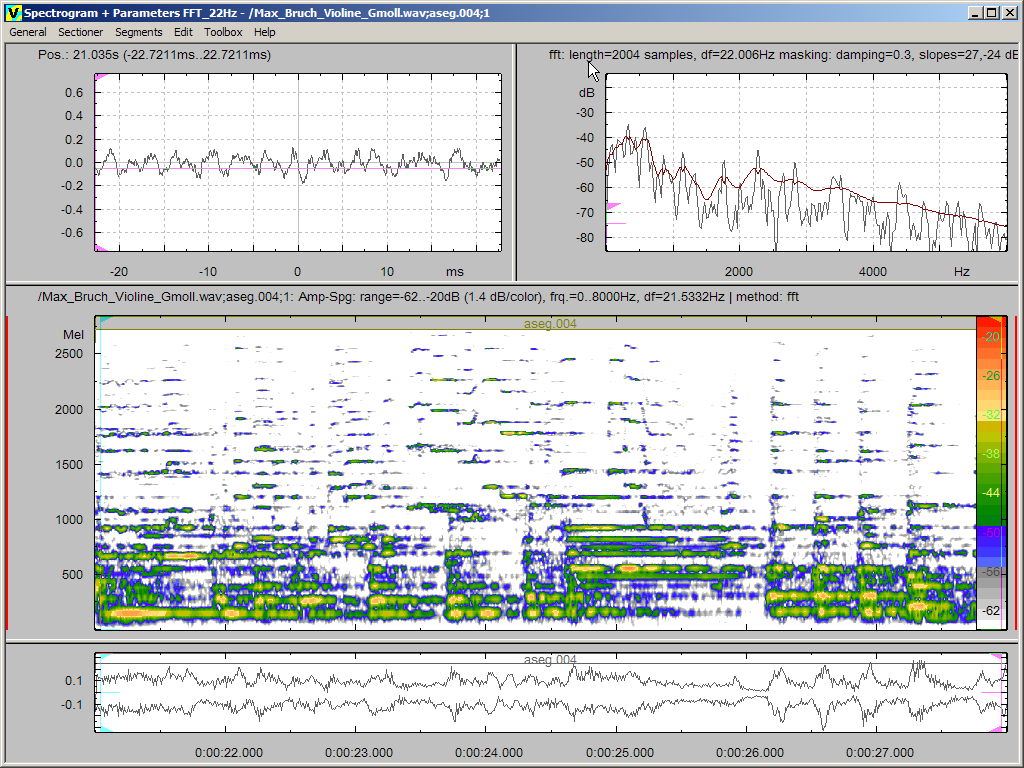This screenshot has height=768, width=1024.
Task: Click the -50 dB blue color scale swatch
Action: 990,533
